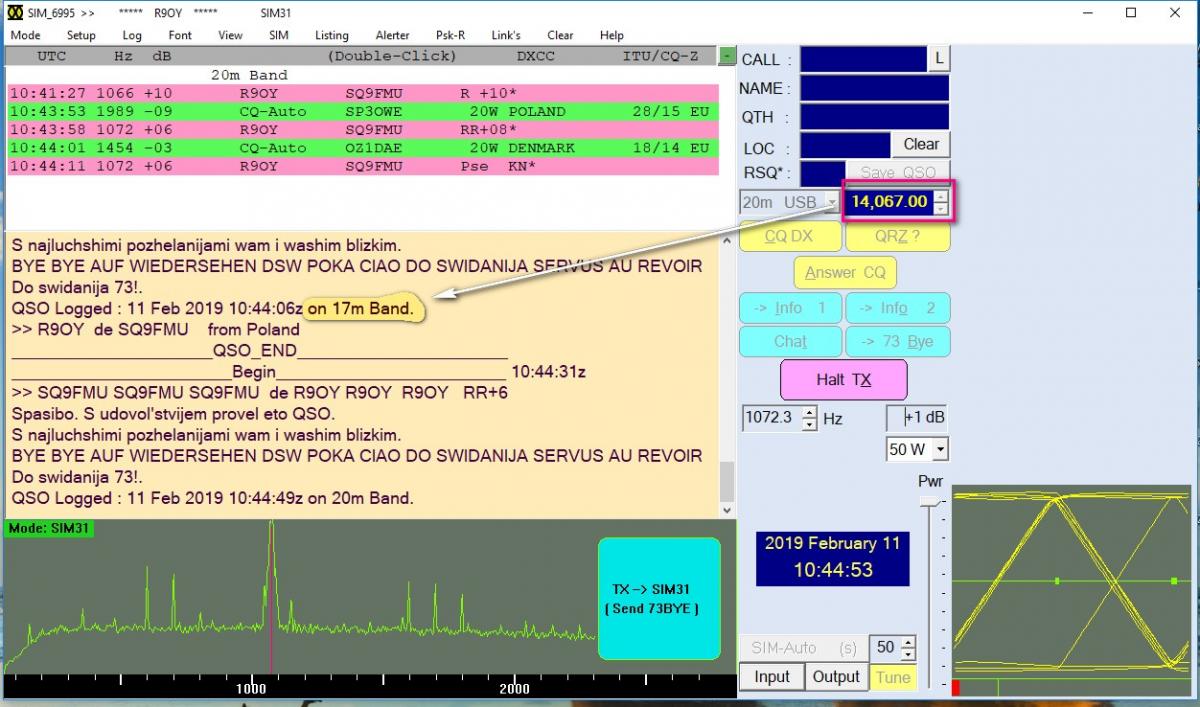Click the SIM app icon in title bar

pyautogui.click(x=14, y=12)
